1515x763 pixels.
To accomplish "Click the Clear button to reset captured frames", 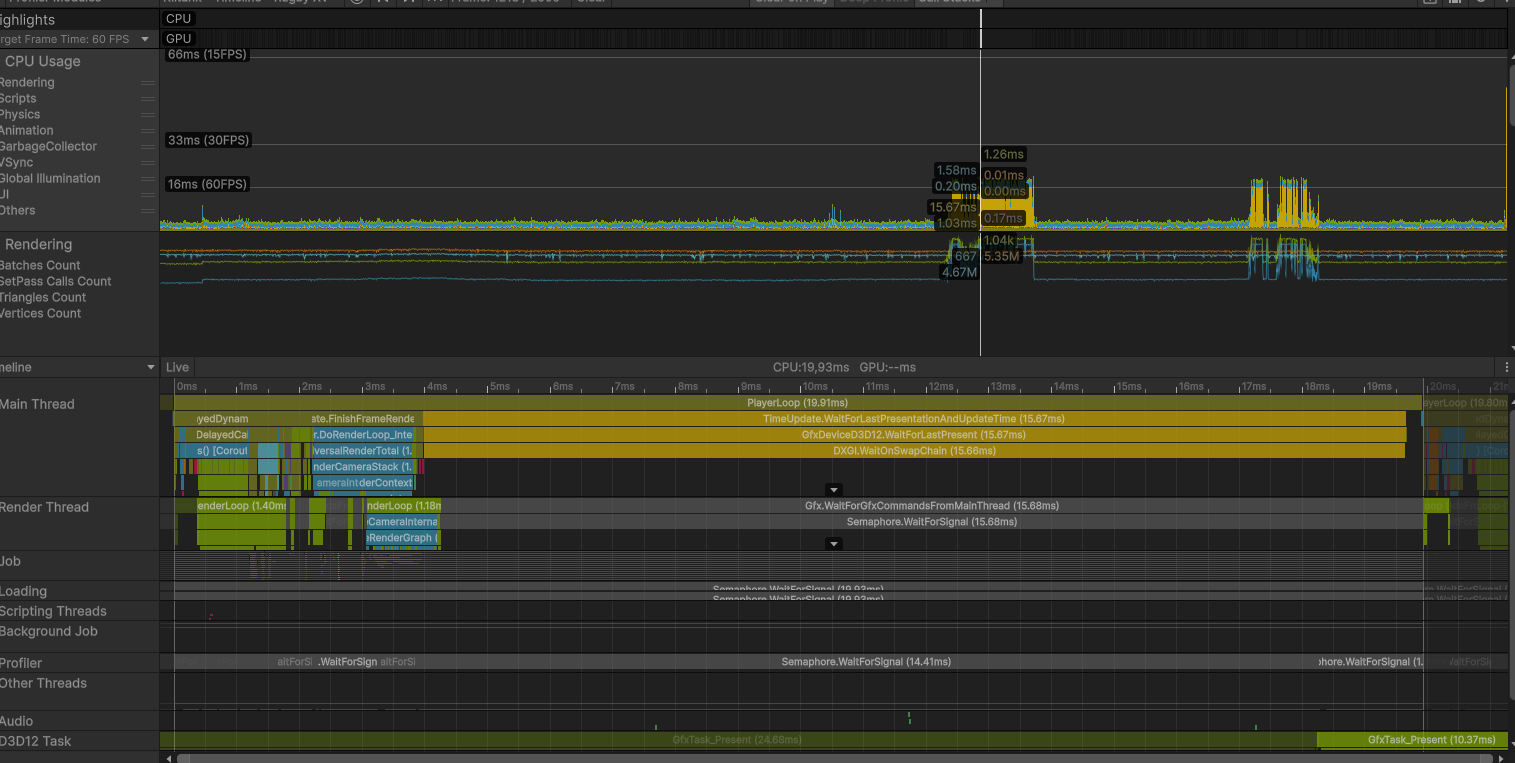I will coord(591,2).
